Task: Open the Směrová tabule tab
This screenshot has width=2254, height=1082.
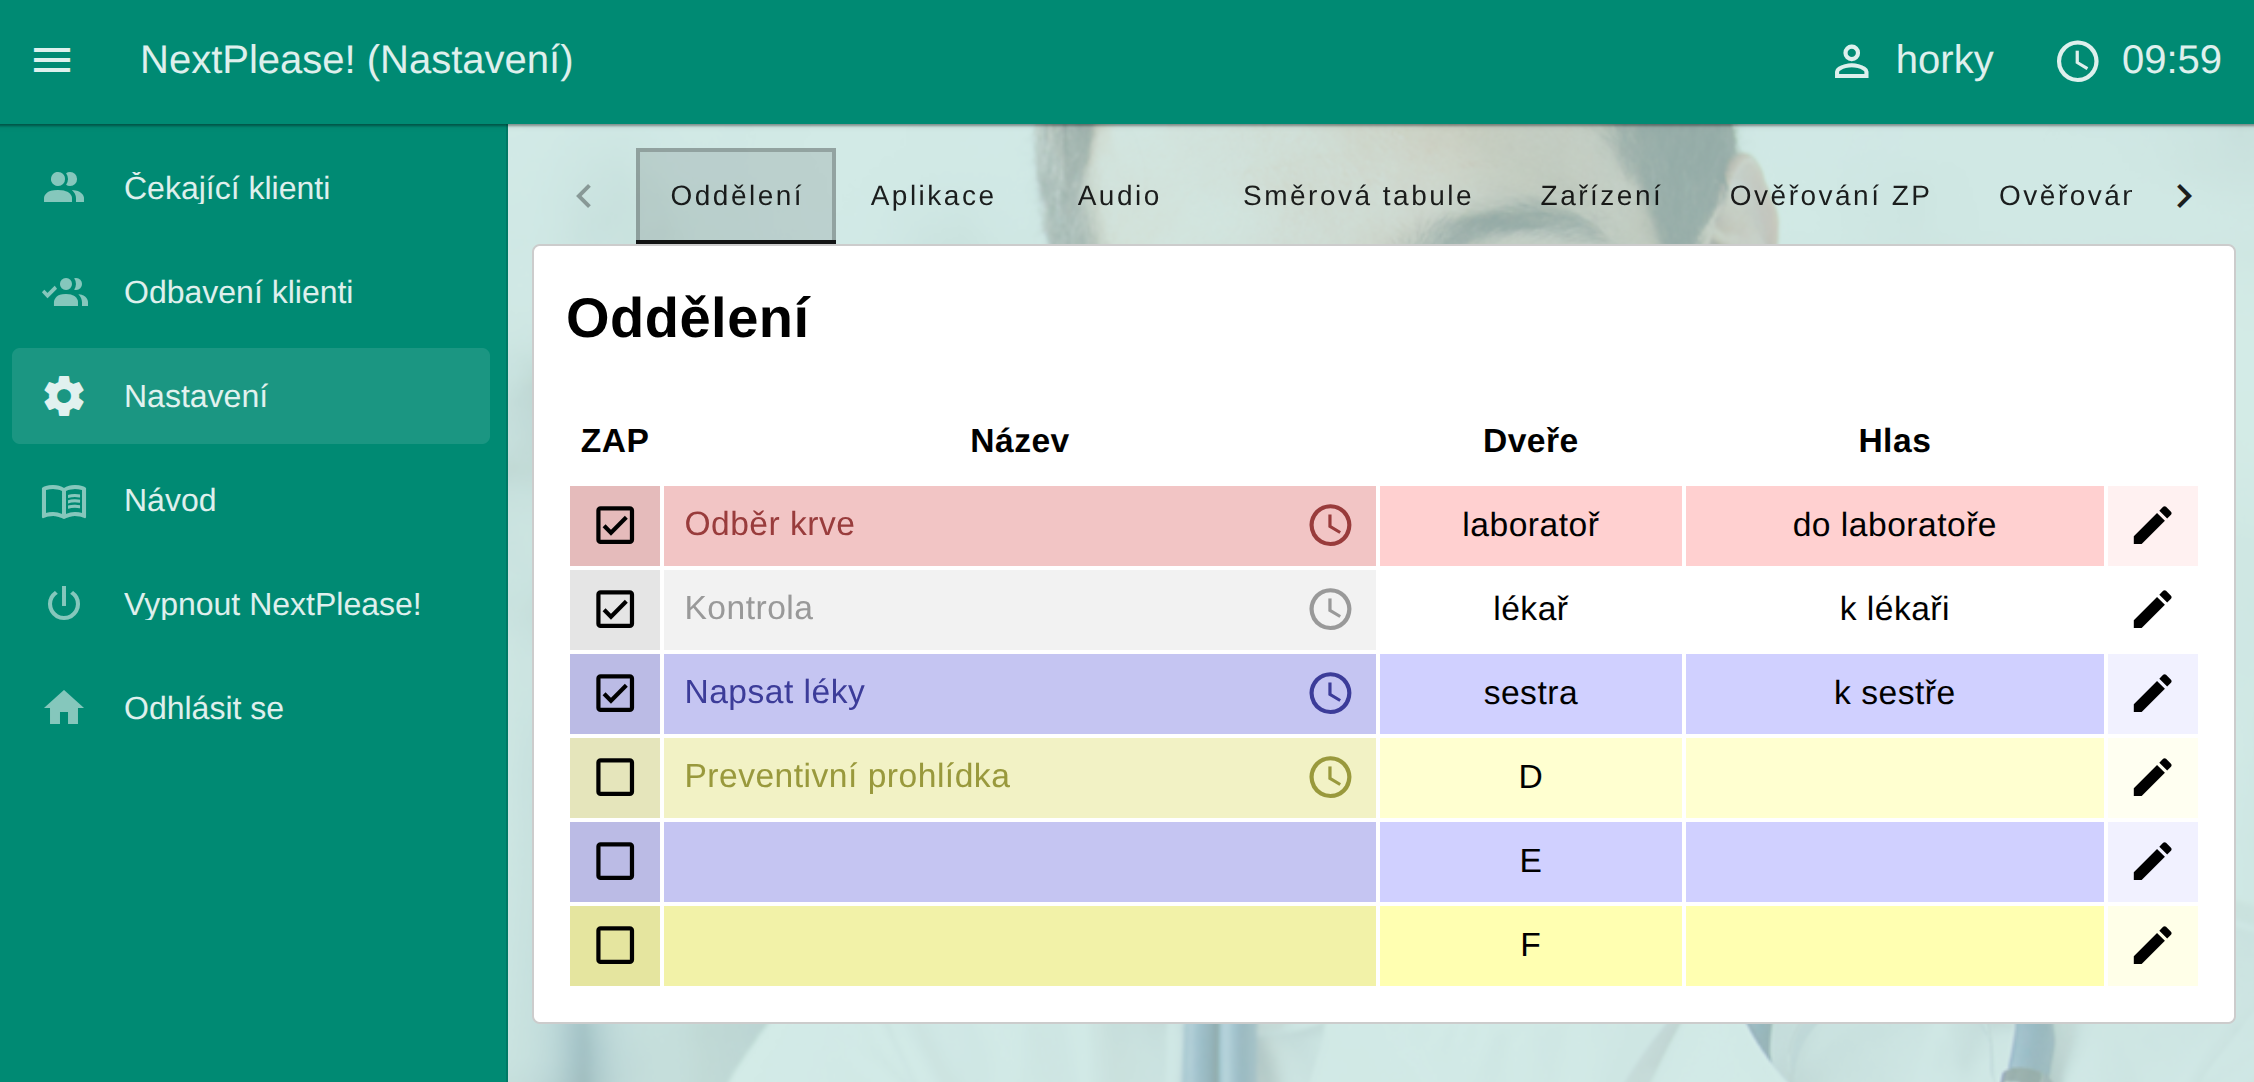Action: (x=1357, y=196)
